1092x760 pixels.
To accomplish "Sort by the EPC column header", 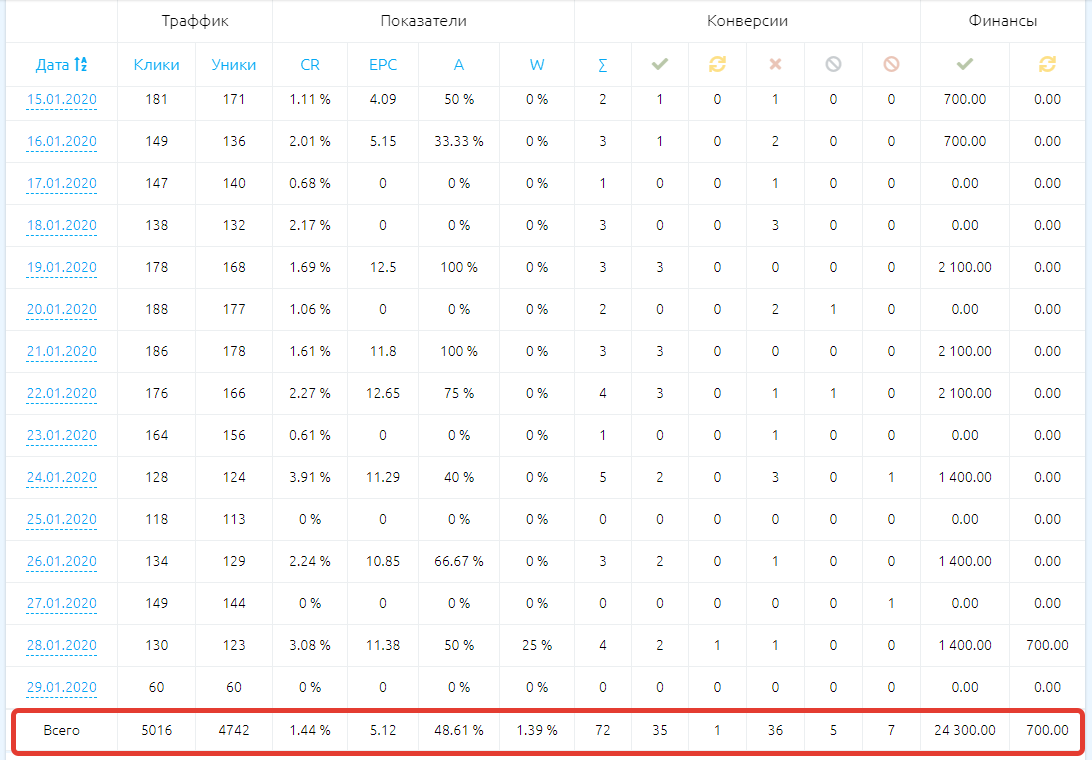I will [383, 65].
